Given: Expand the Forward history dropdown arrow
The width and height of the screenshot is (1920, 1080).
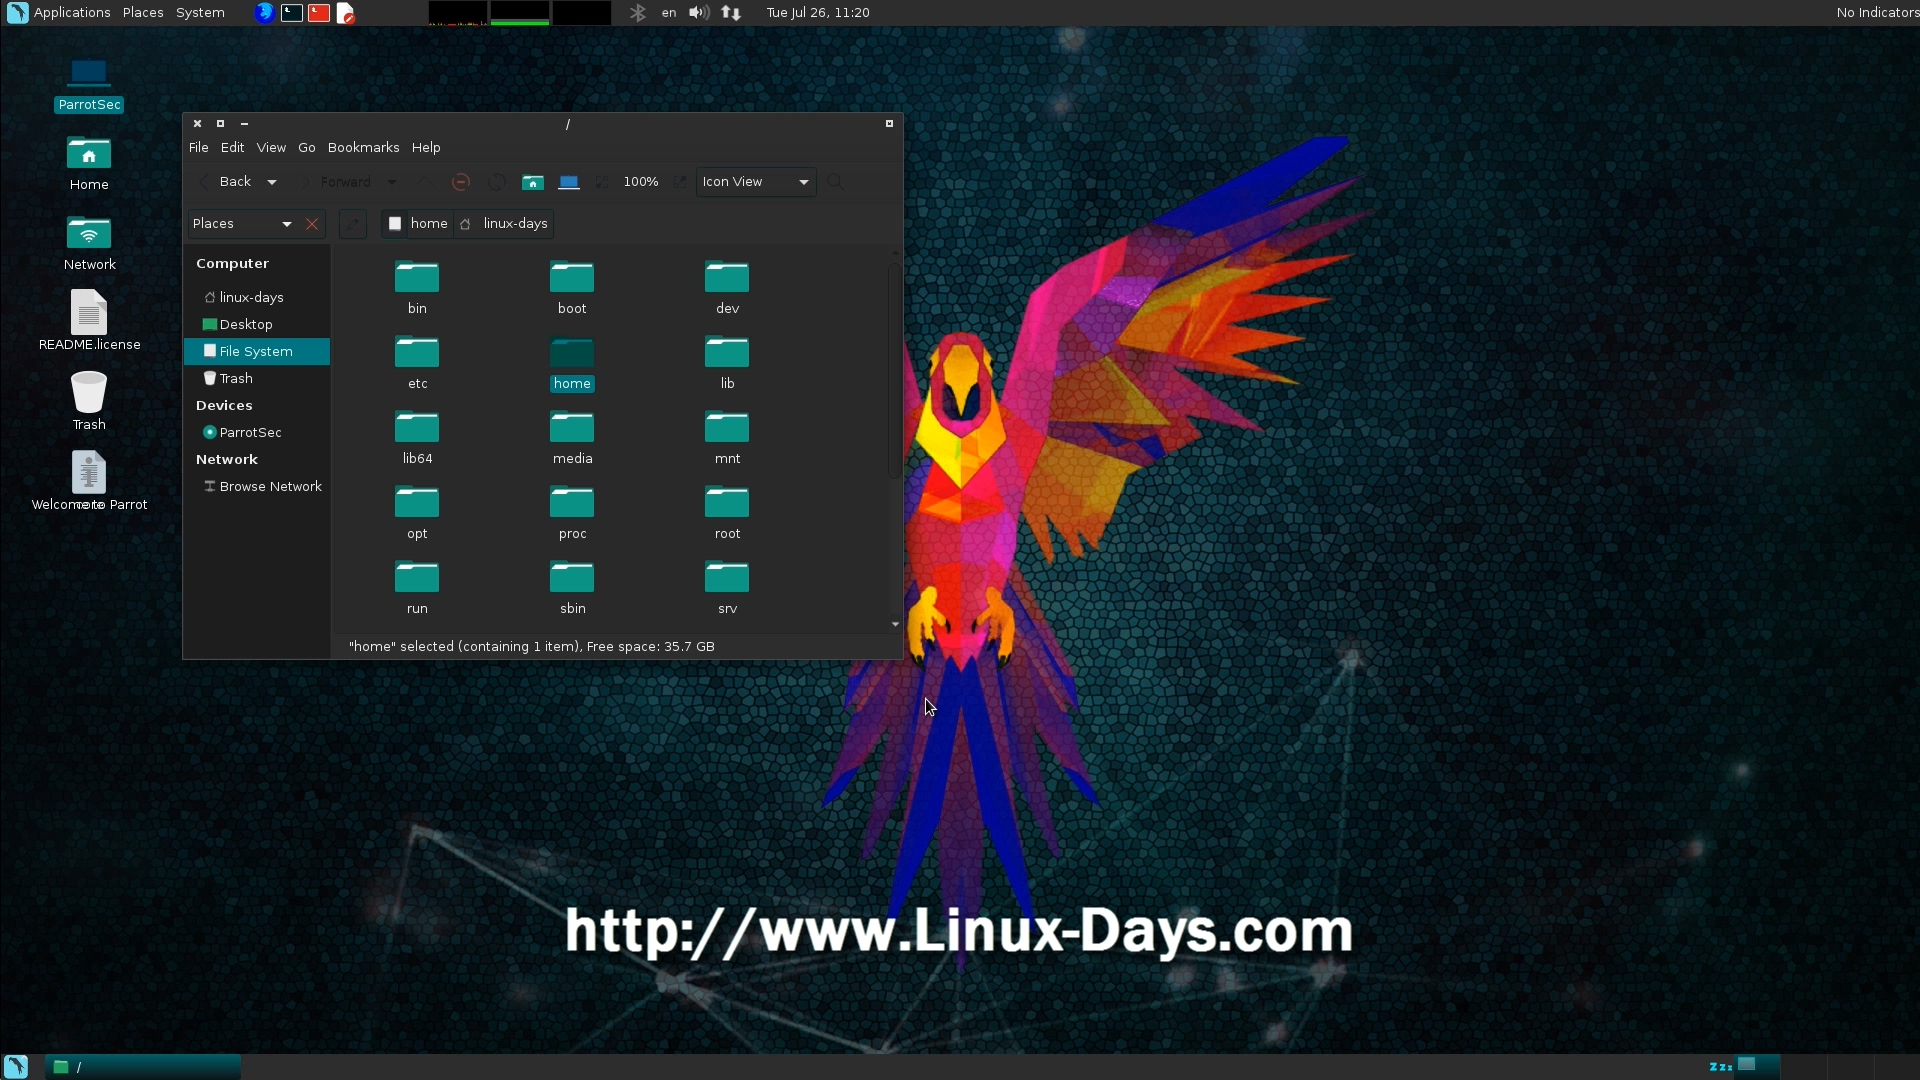Looking at the screenshot, I should point(392,182).
